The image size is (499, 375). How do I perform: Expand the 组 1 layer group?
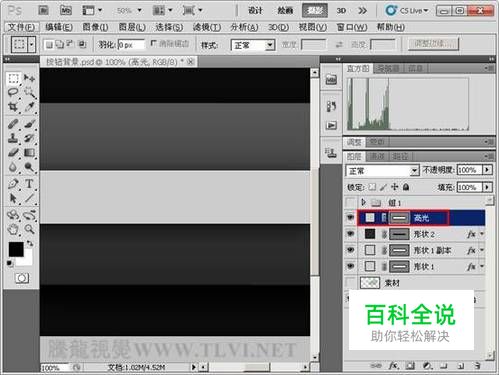364,202
